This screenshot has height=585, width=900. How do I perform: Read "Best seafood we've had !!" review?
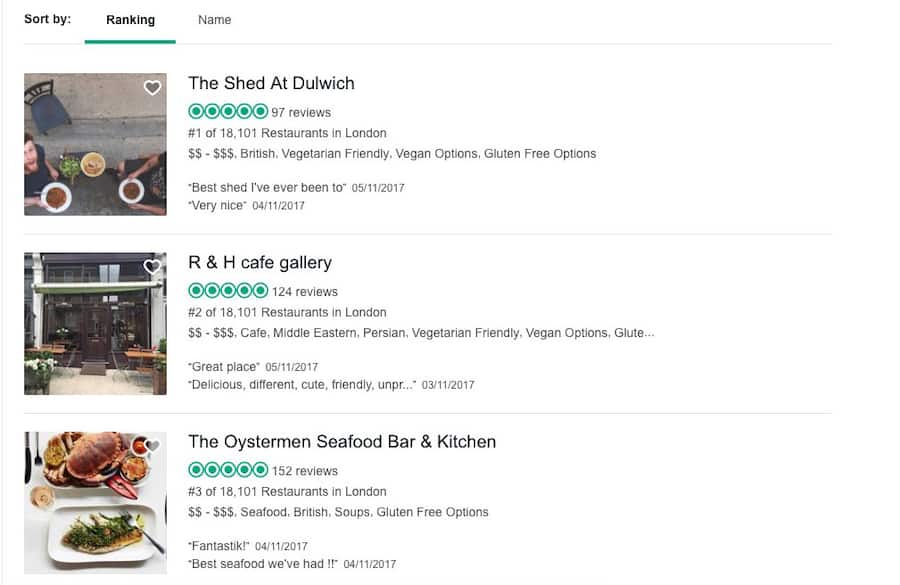263,564
